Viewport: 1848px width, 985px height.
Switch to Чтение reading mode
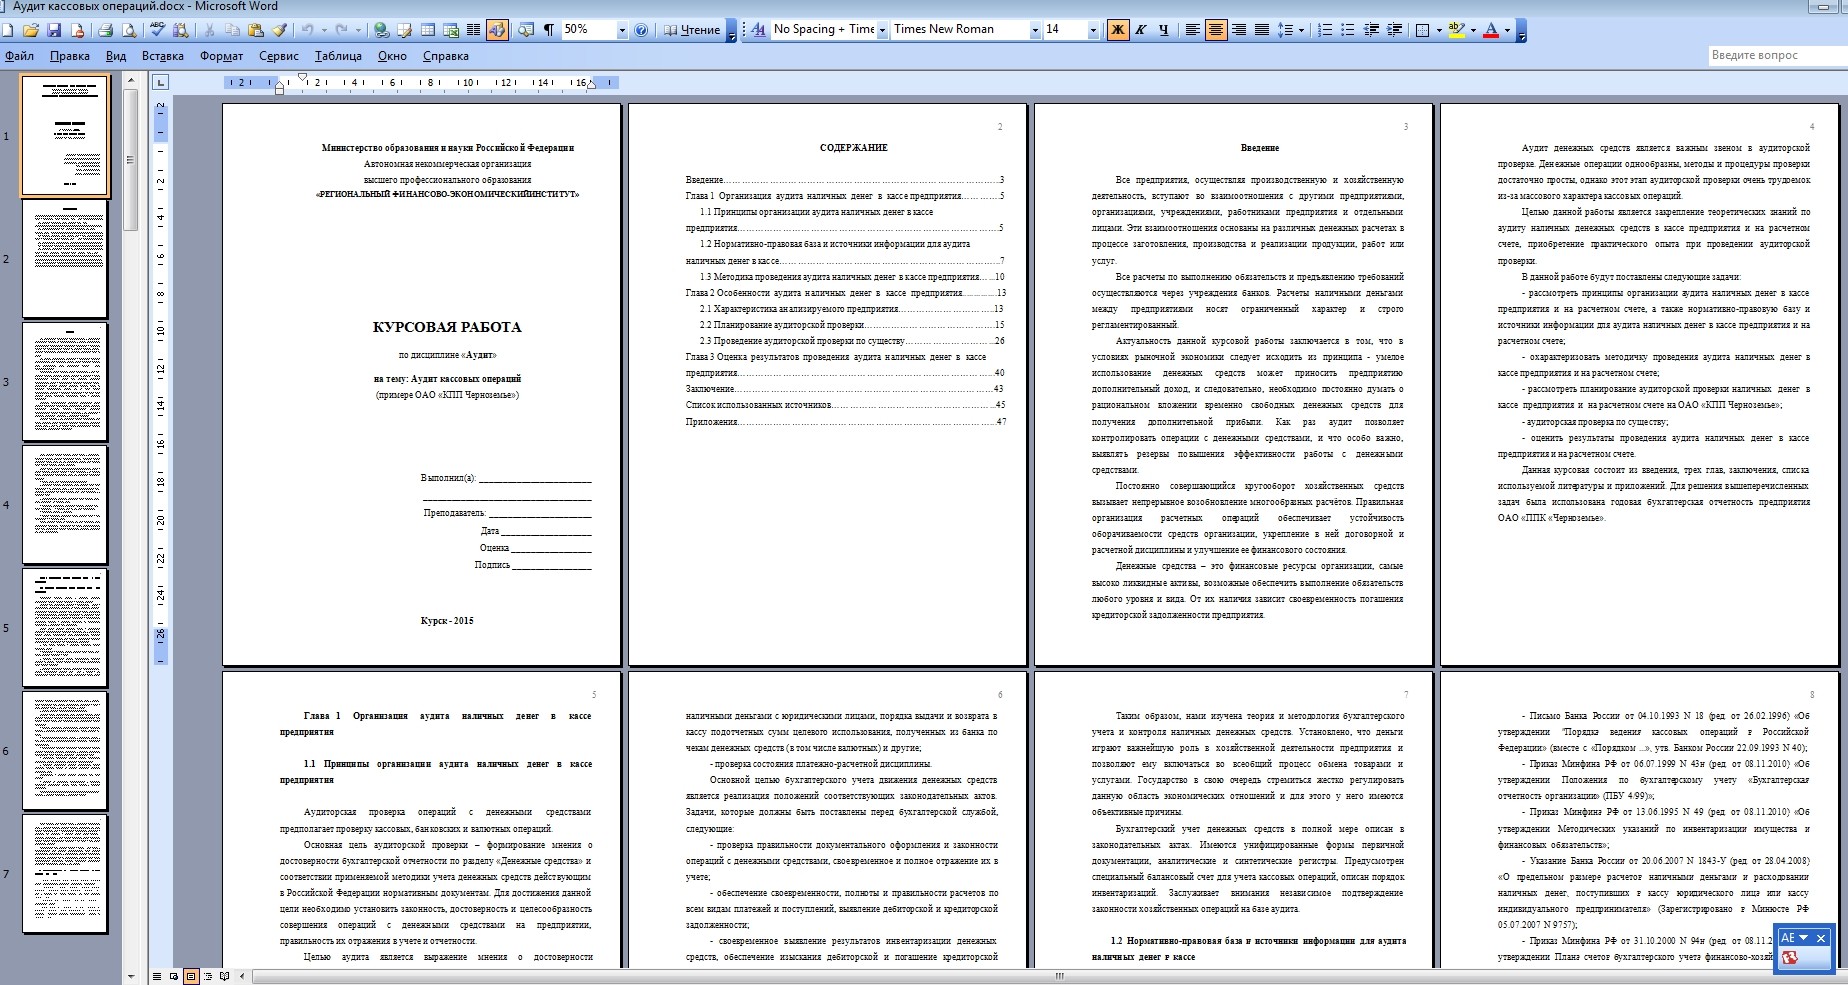click(x=692, y=30)
